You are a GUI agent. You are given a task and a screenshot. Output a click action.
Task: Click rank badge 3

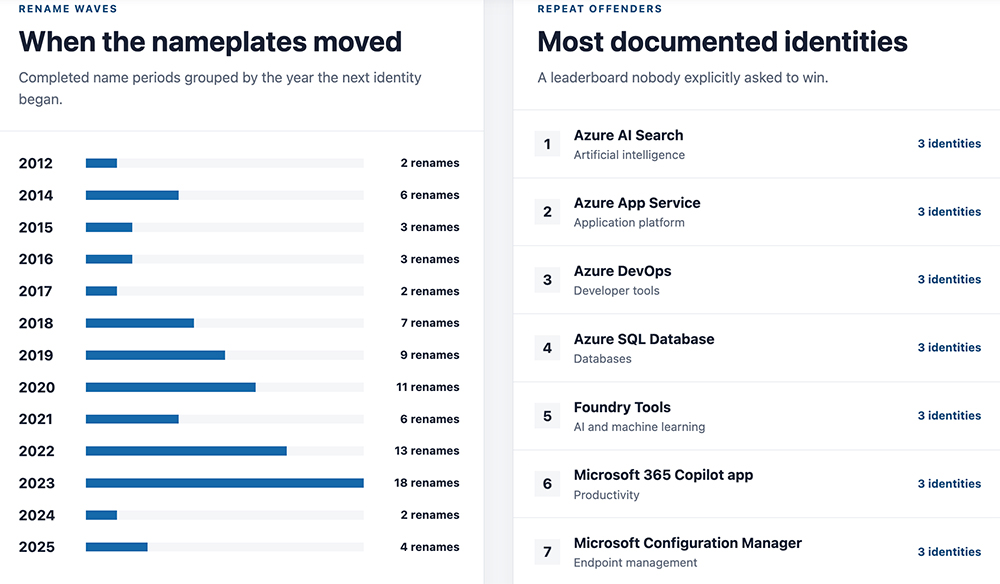click(x=547, y=280)
